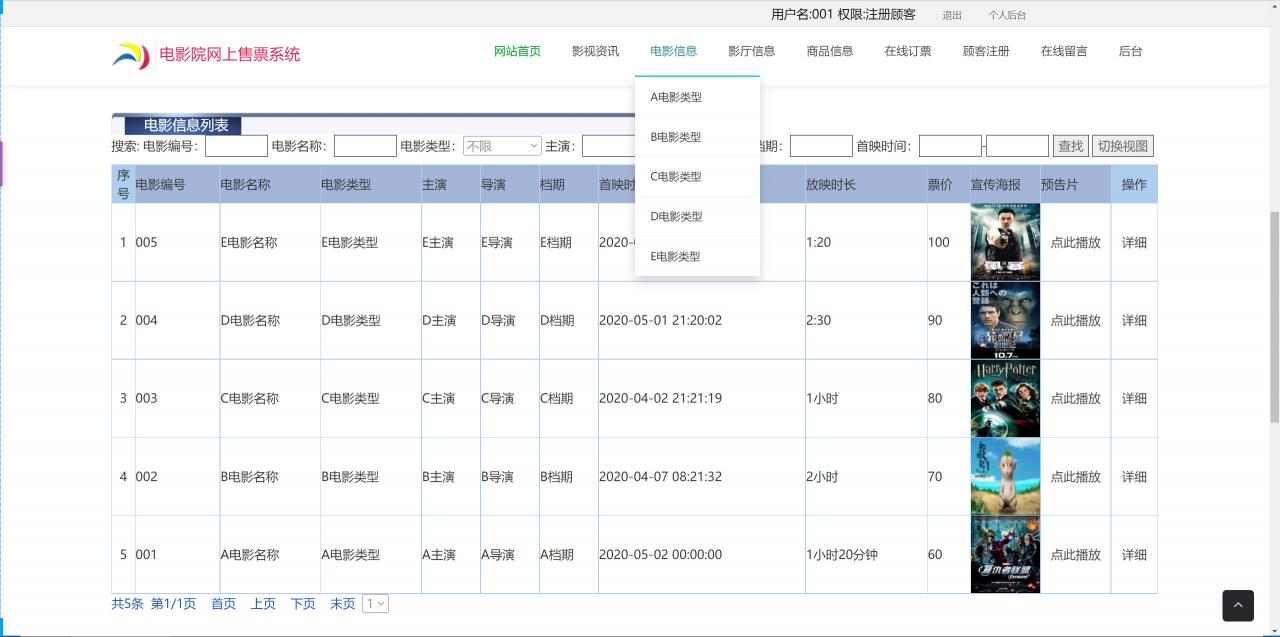The width and height of the screenshot is (1280, 637).
Task: Open the 网站首页 navigation item
Action: [517, 51]
